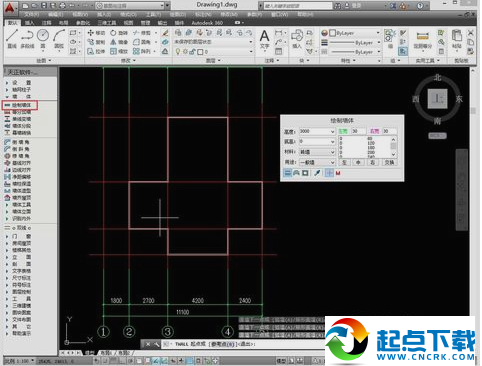This screenshot has width=482, height=366.
Task: Click the 中 center alignment button
Action: 358,162
